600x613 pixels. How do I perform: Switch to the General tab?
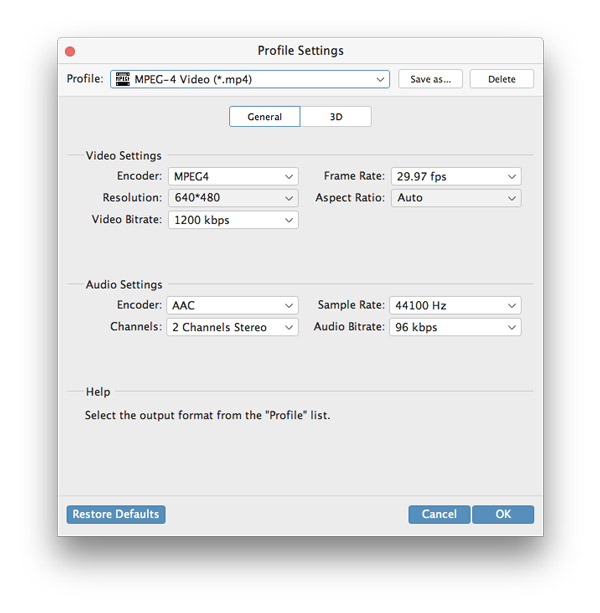pos(265,117)
